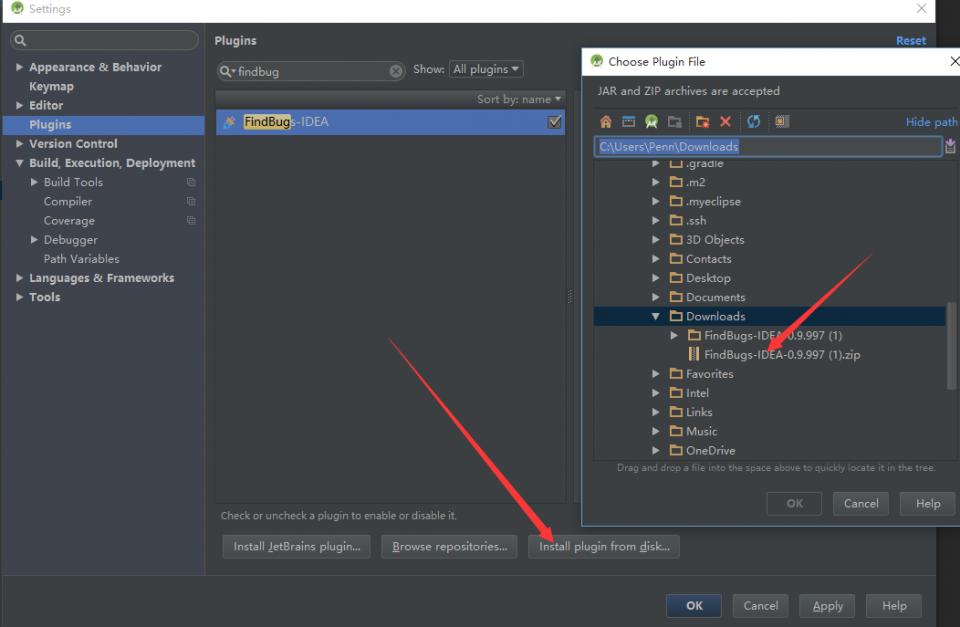Image resolution: width=960 pixels, height=627 pixels.
Task: Toggle the FindBugs-IDEA plugin enabled checkbox
Action: 555,122
